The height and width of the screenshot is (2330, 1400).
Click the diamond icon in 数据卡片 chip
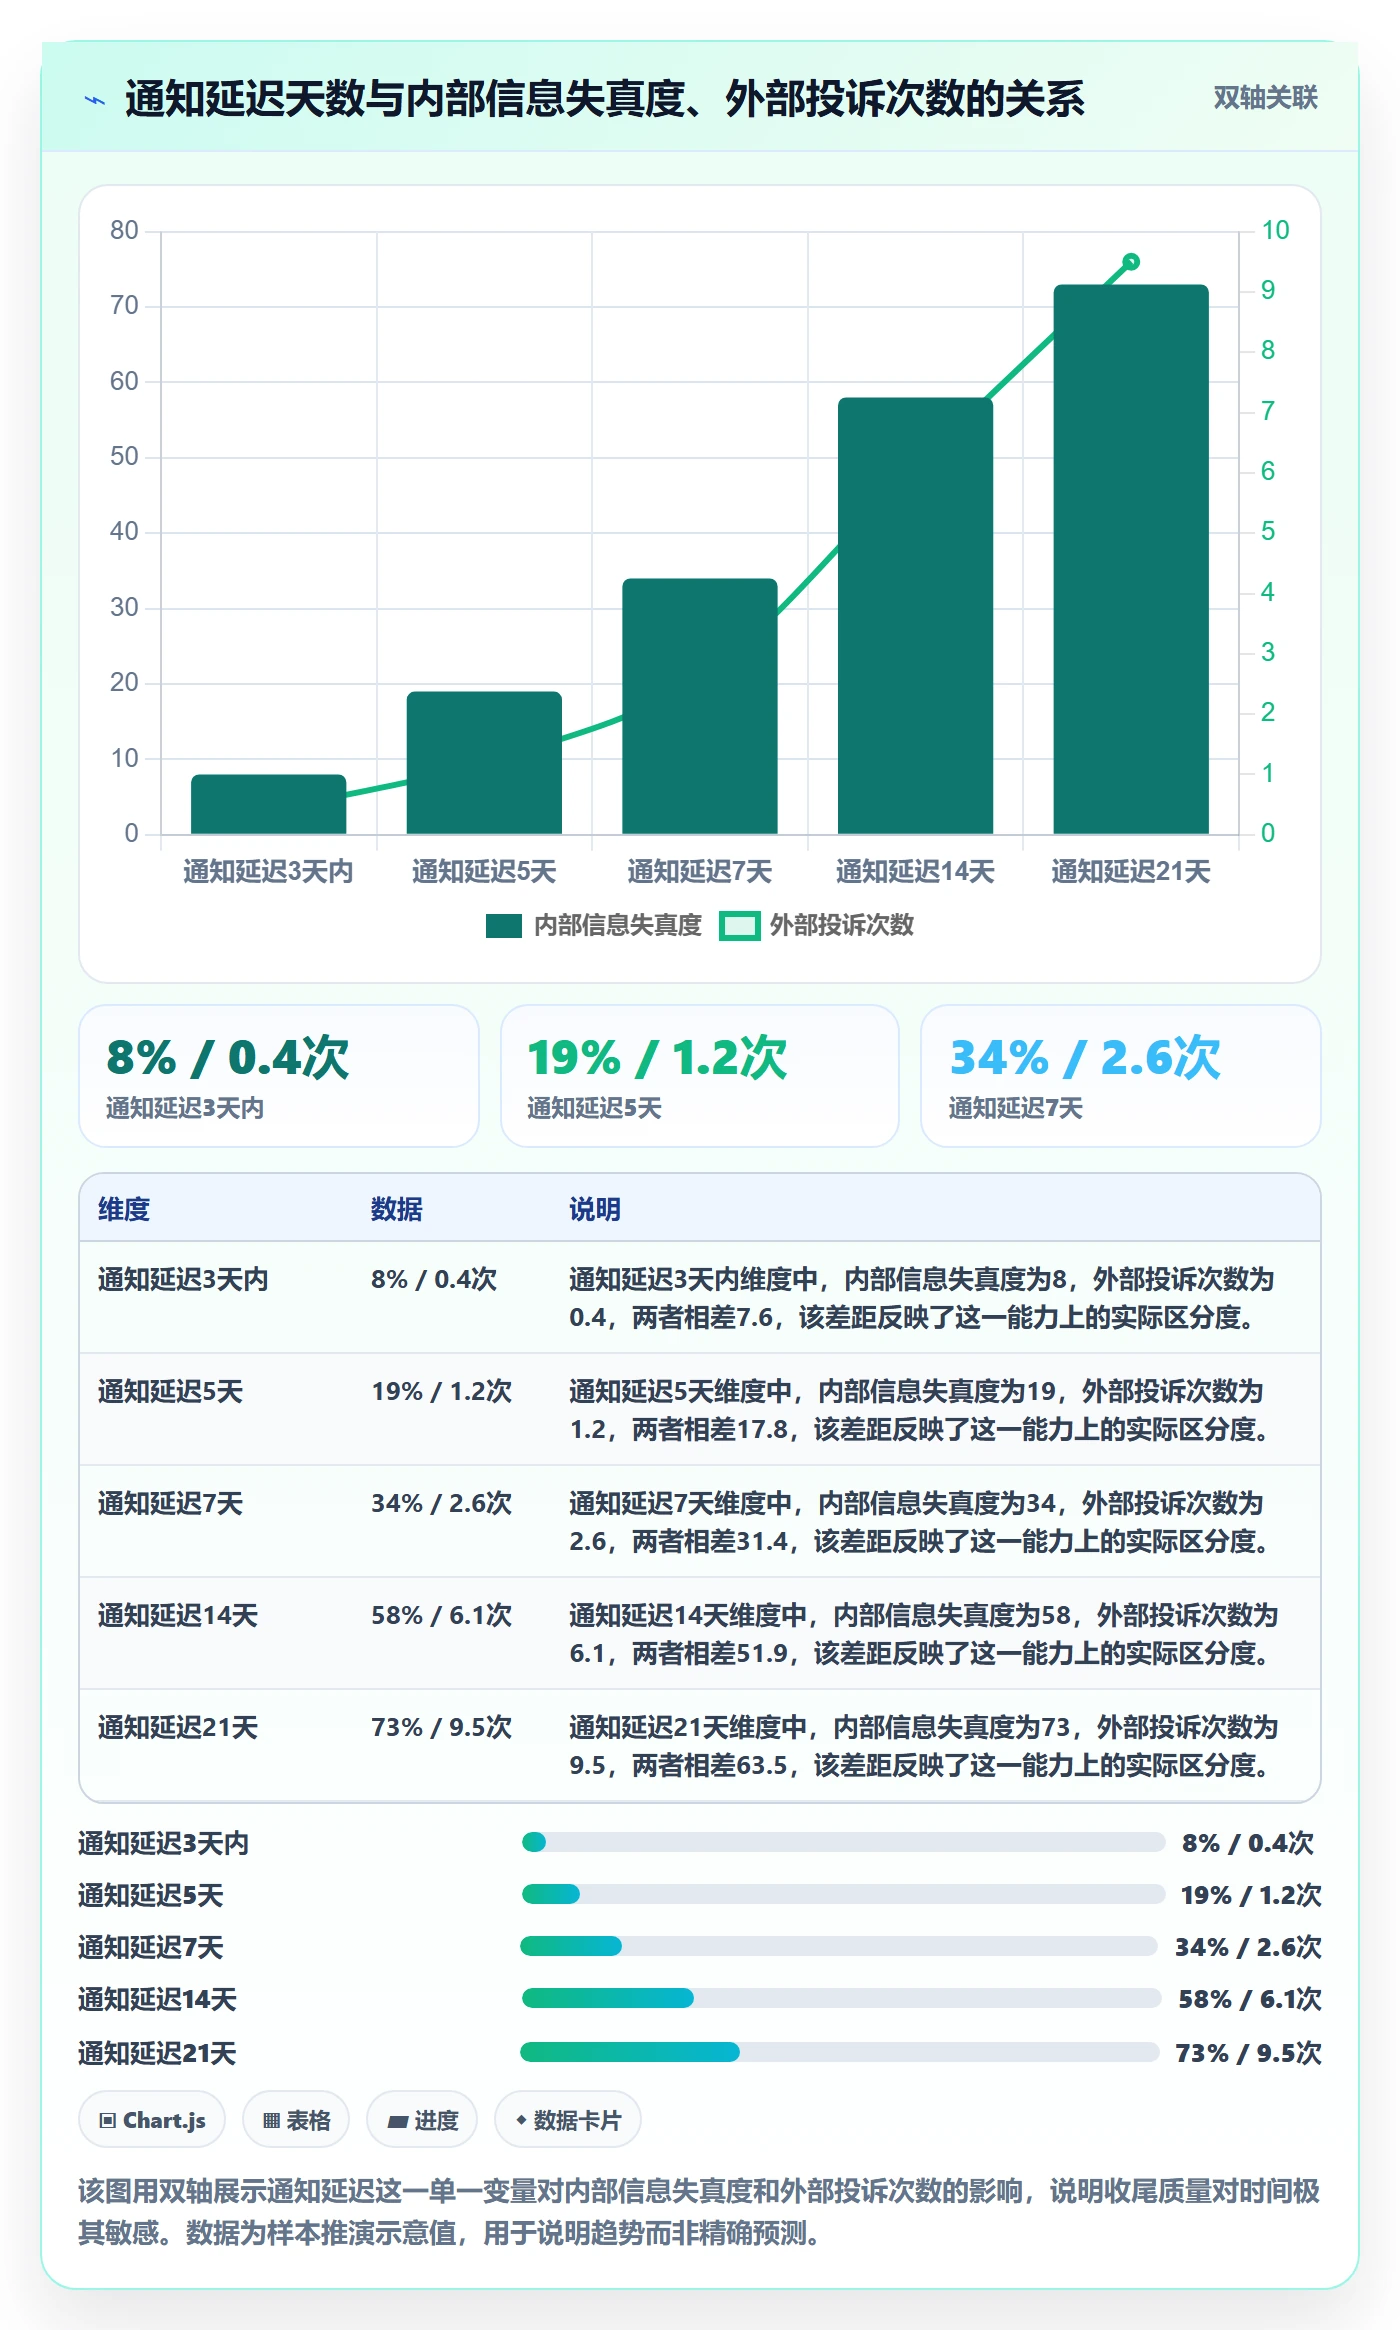click(521, 2120)
